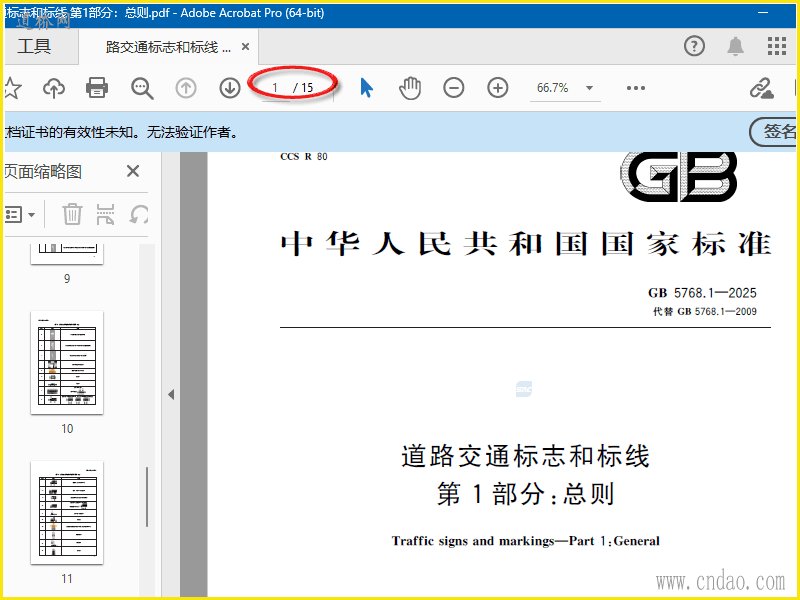Rotate pages with the rotate icon
Image resolution: width=800 pixels, height=600 pixels.
pyautogui.click(x=138, y=214)
